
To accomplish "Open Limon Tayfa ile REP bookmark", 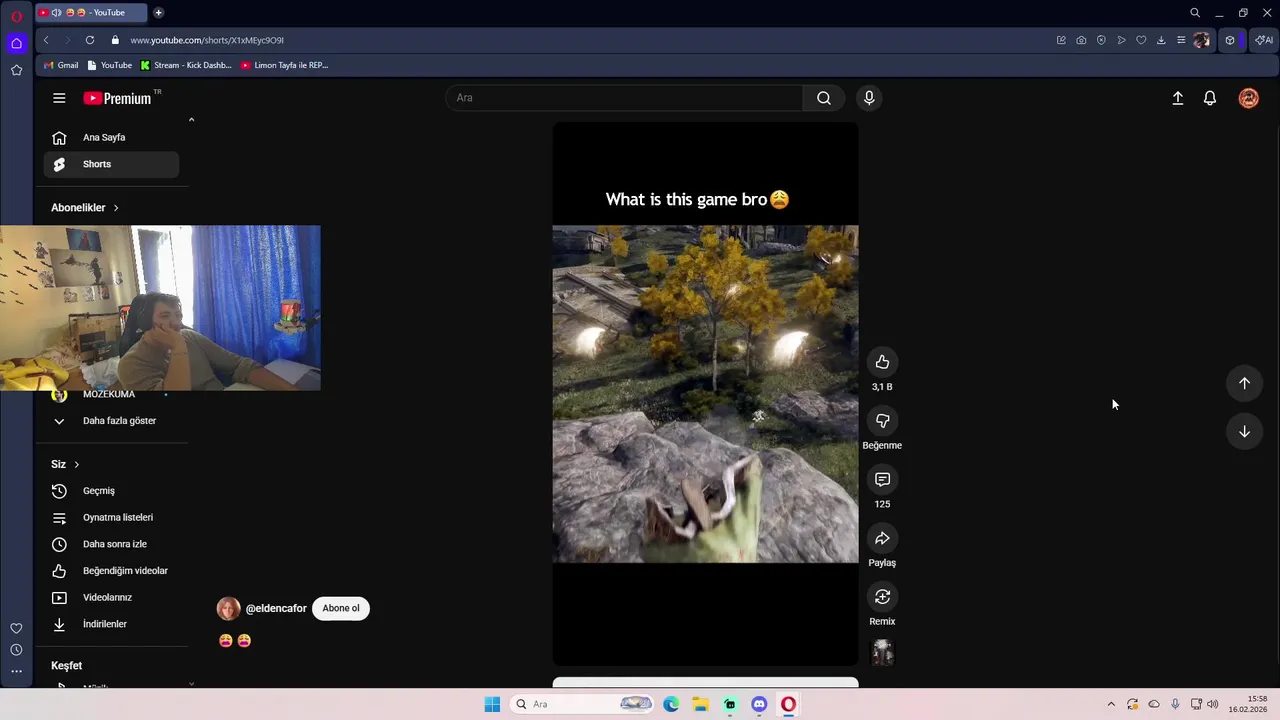I will pyautogui.click(x=285, y=65).
